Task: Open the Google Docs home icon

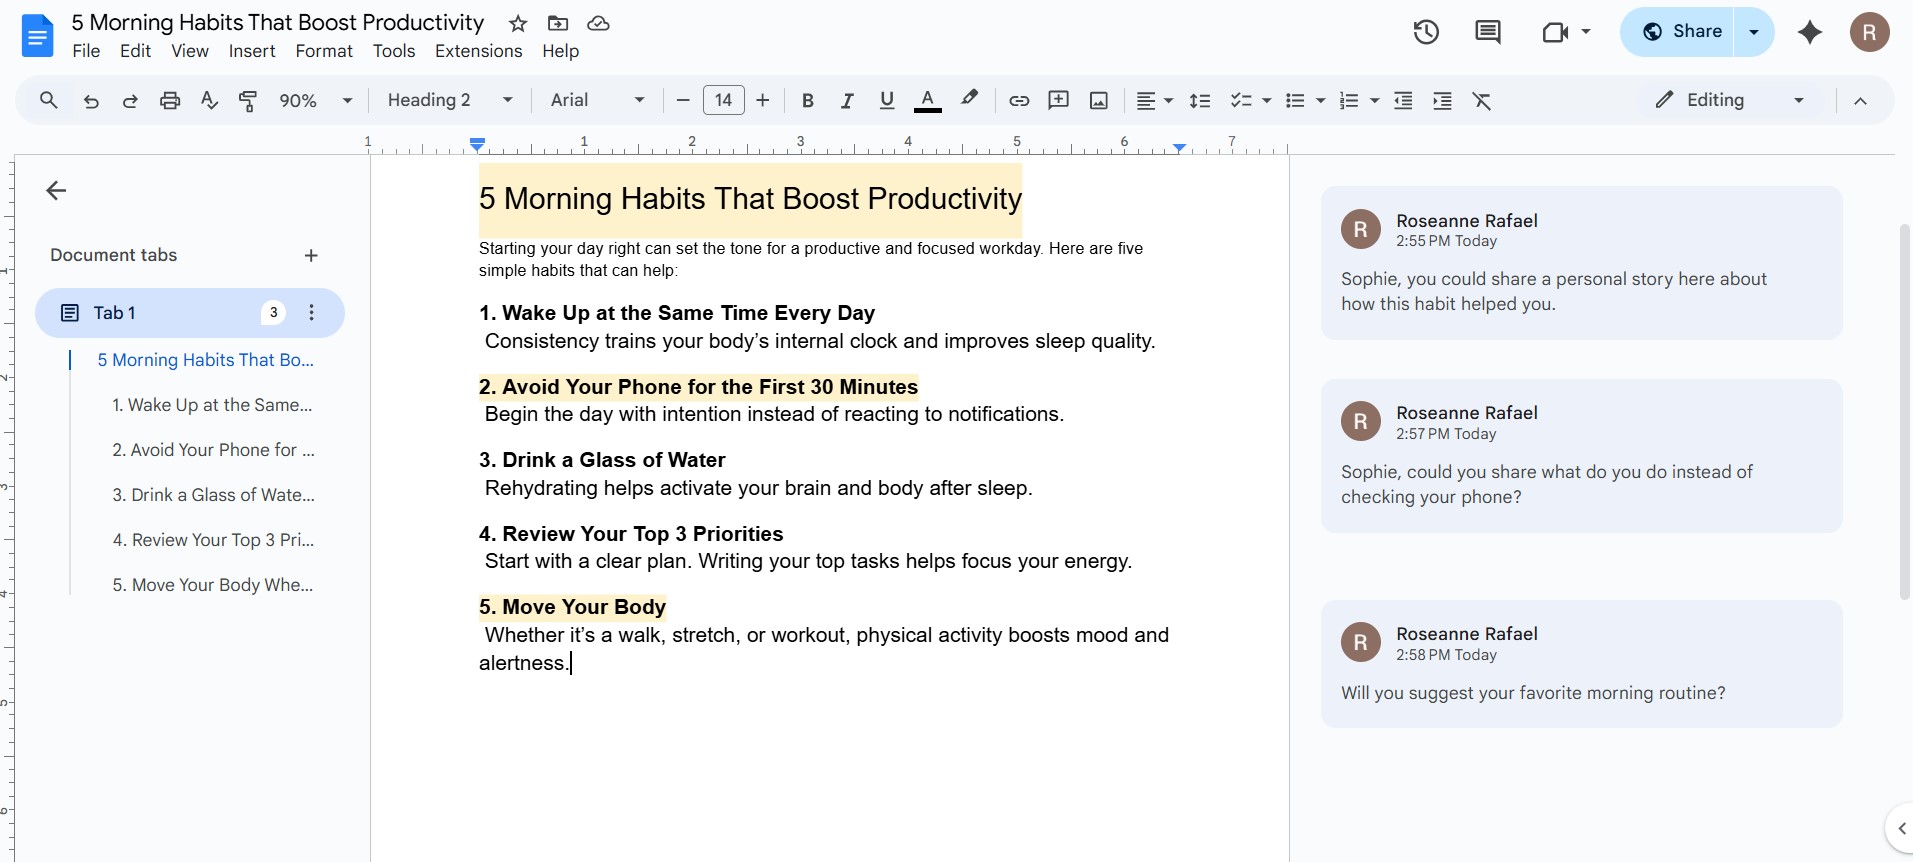Action: 37,36
